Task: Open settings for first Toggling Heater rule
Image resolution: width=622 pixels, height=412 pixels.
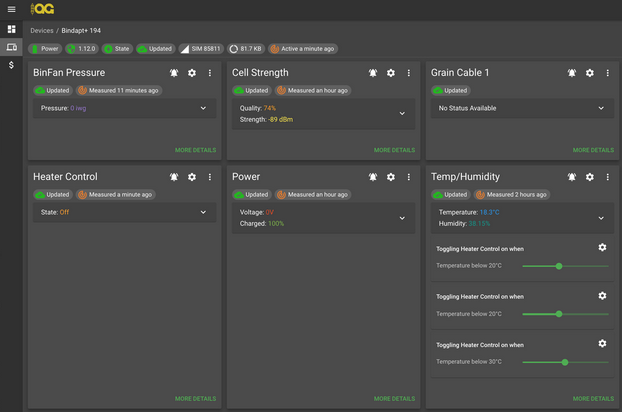Action: 602,248
